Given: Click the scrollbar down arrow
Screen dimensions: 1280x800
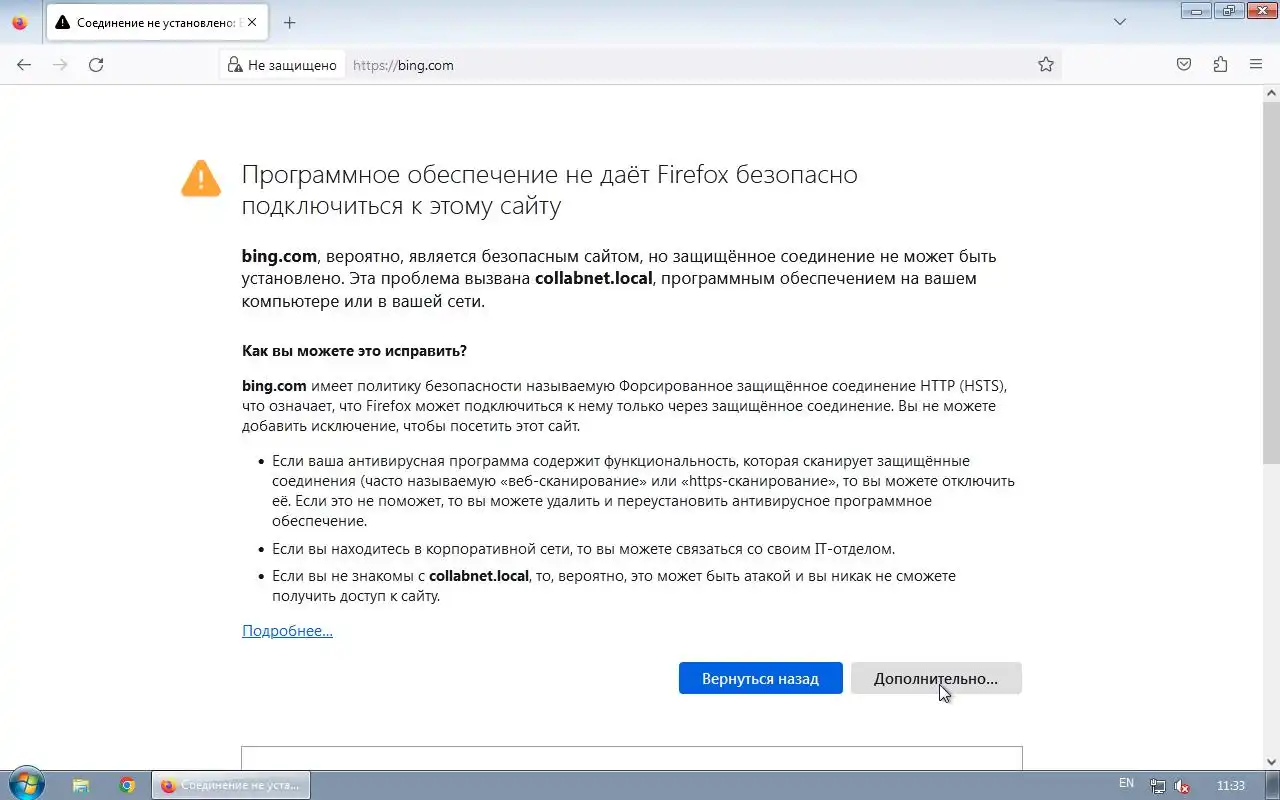Looking at the screenshot, I should point(1271,762).
